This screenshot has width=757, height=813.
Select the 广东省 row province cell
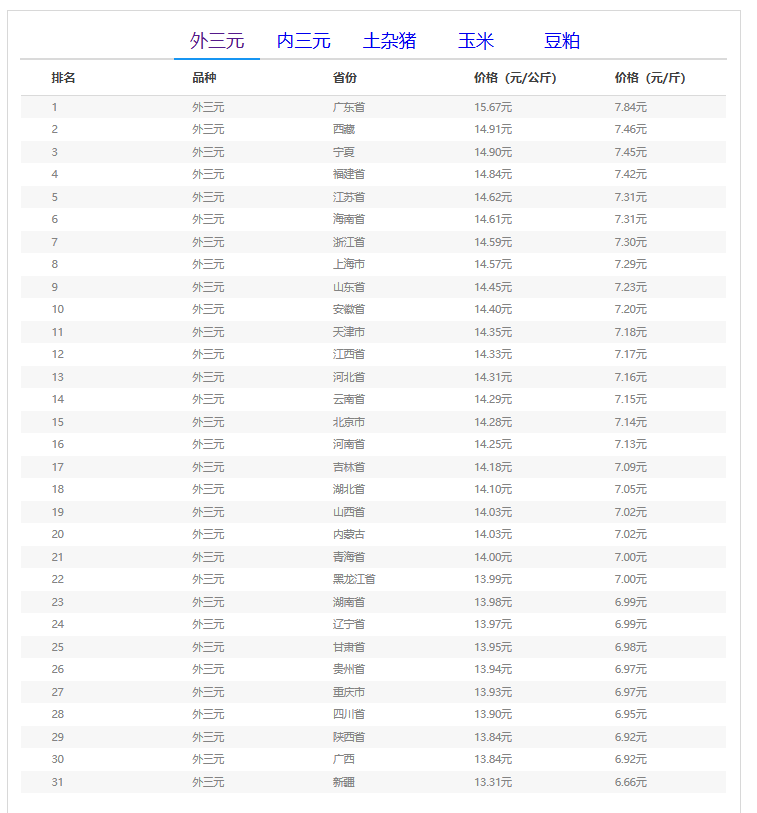pos(349,107)
